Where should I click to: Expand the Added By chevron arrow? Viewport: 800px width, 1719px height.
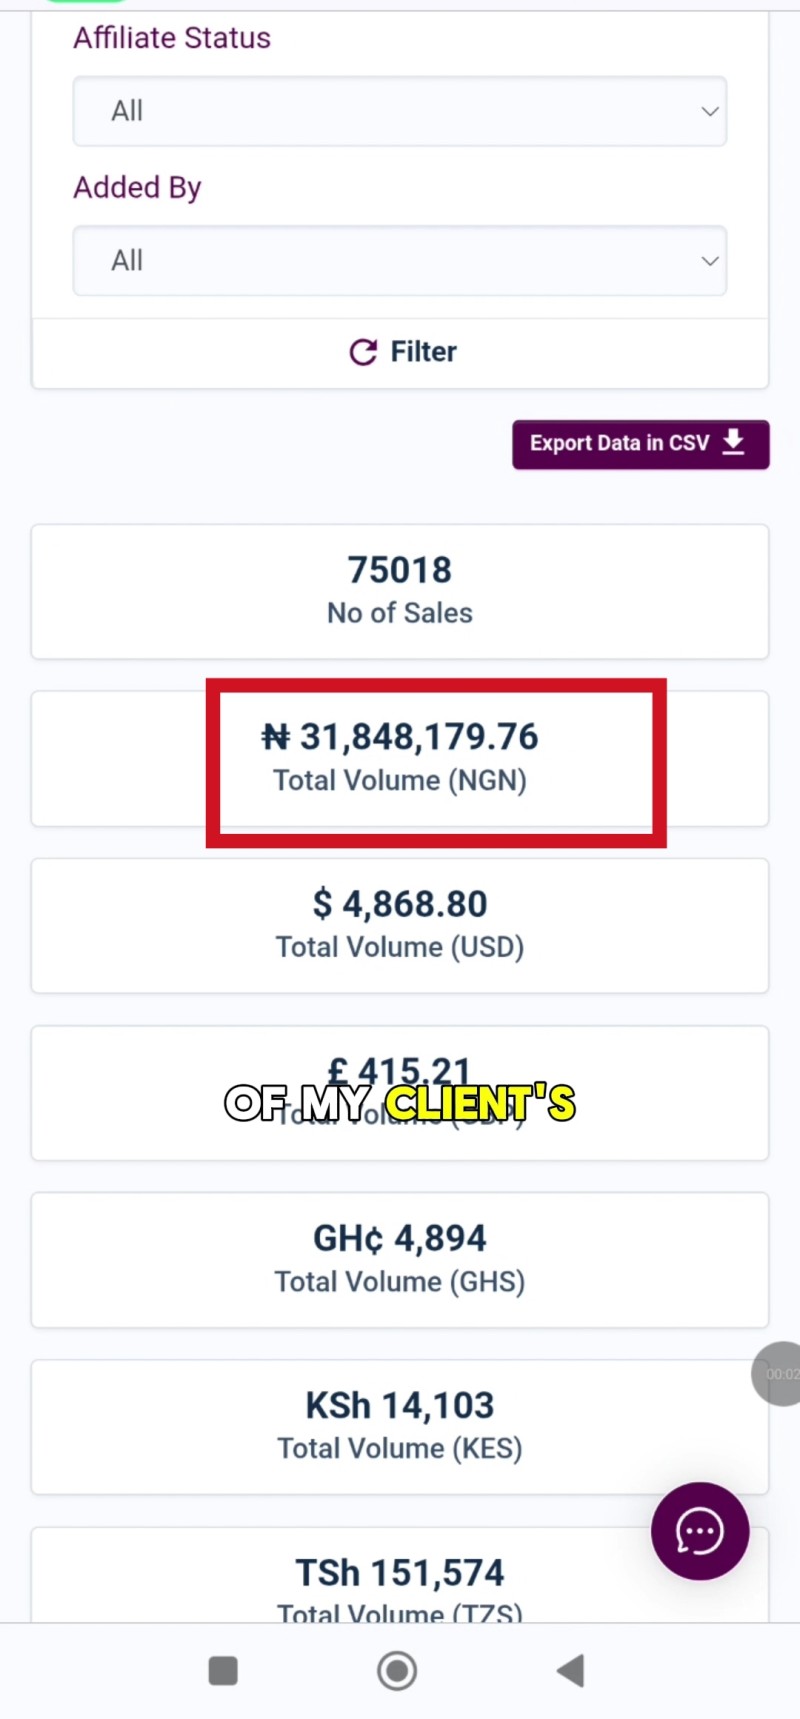coord(710,261)
